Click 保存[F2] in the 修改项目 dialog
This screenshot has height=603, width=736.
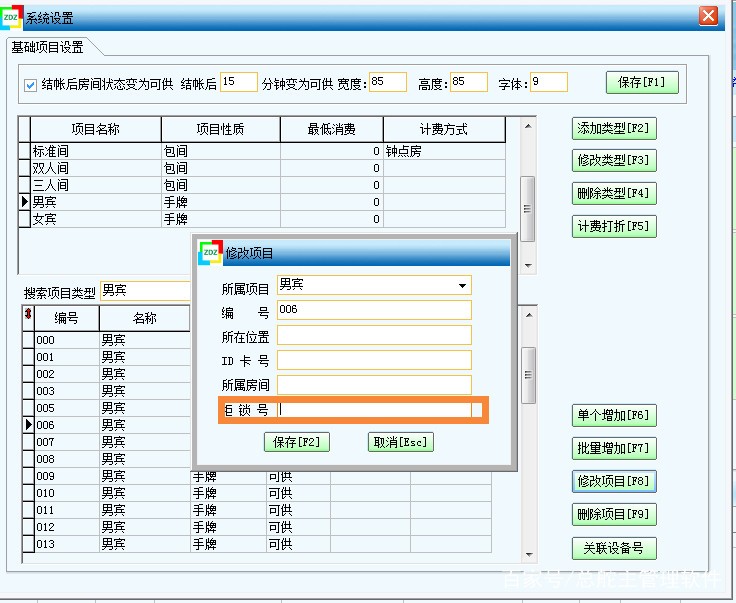(296, 442)
